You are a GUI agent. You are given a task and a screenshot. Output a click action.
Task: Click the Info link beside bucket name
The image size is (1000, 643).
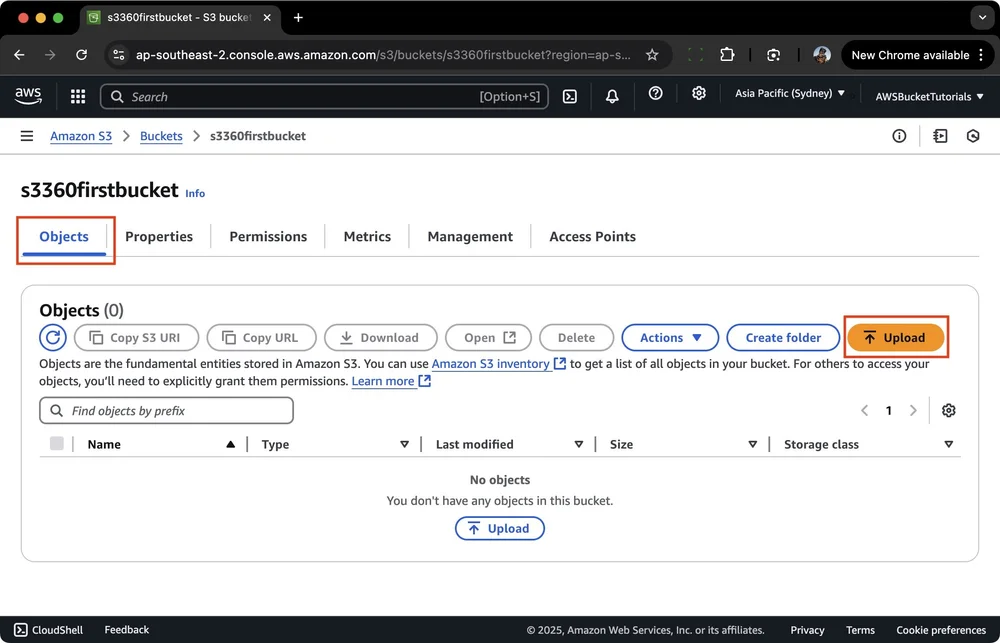pyautogui.click(x=195, y=193)
